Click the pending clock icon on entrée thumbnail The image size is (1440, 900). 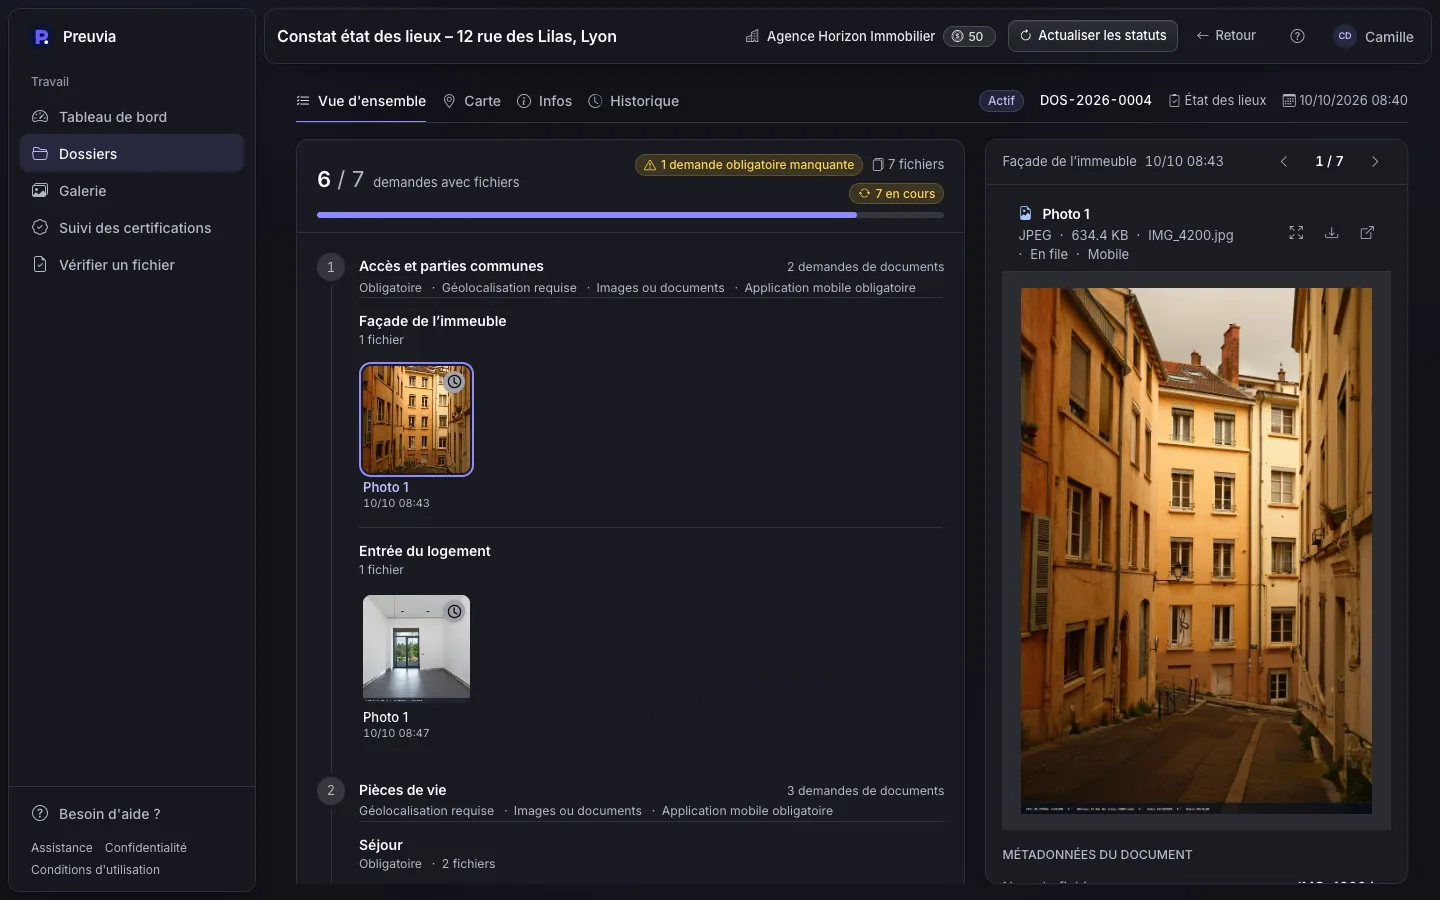(x=455, y=611)
